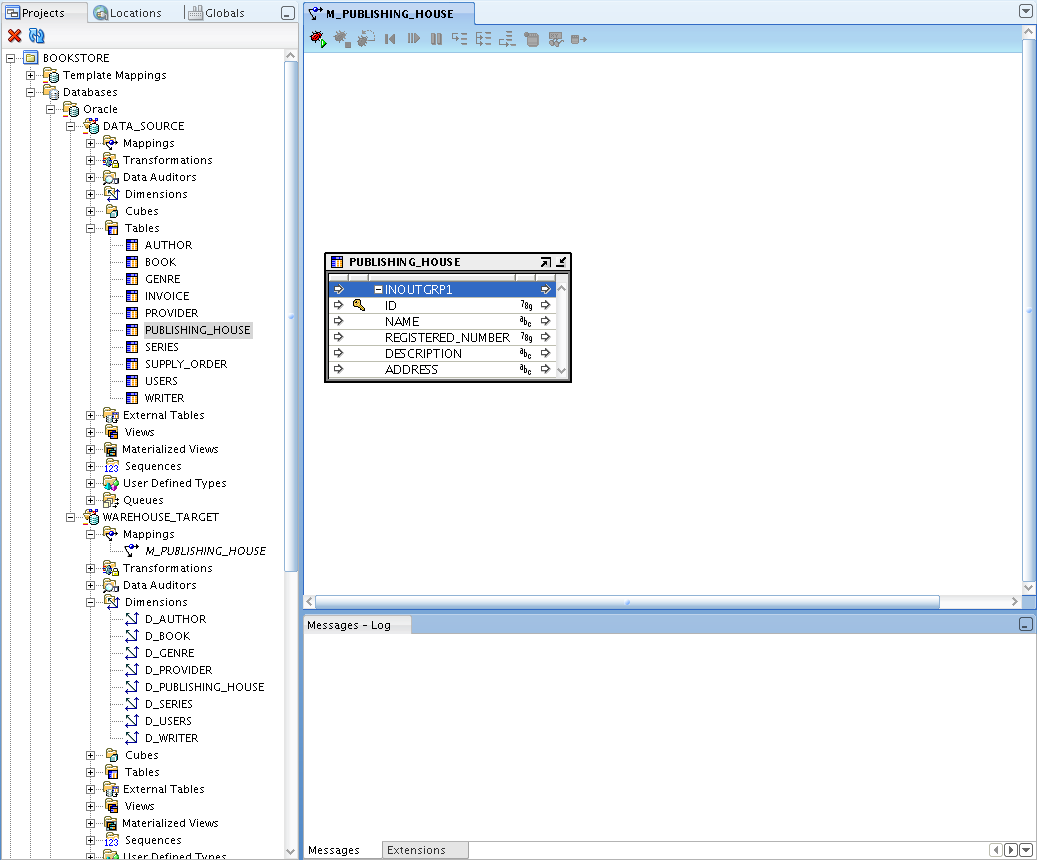Collapse the INOUTGRP1 group

point(378,289)
